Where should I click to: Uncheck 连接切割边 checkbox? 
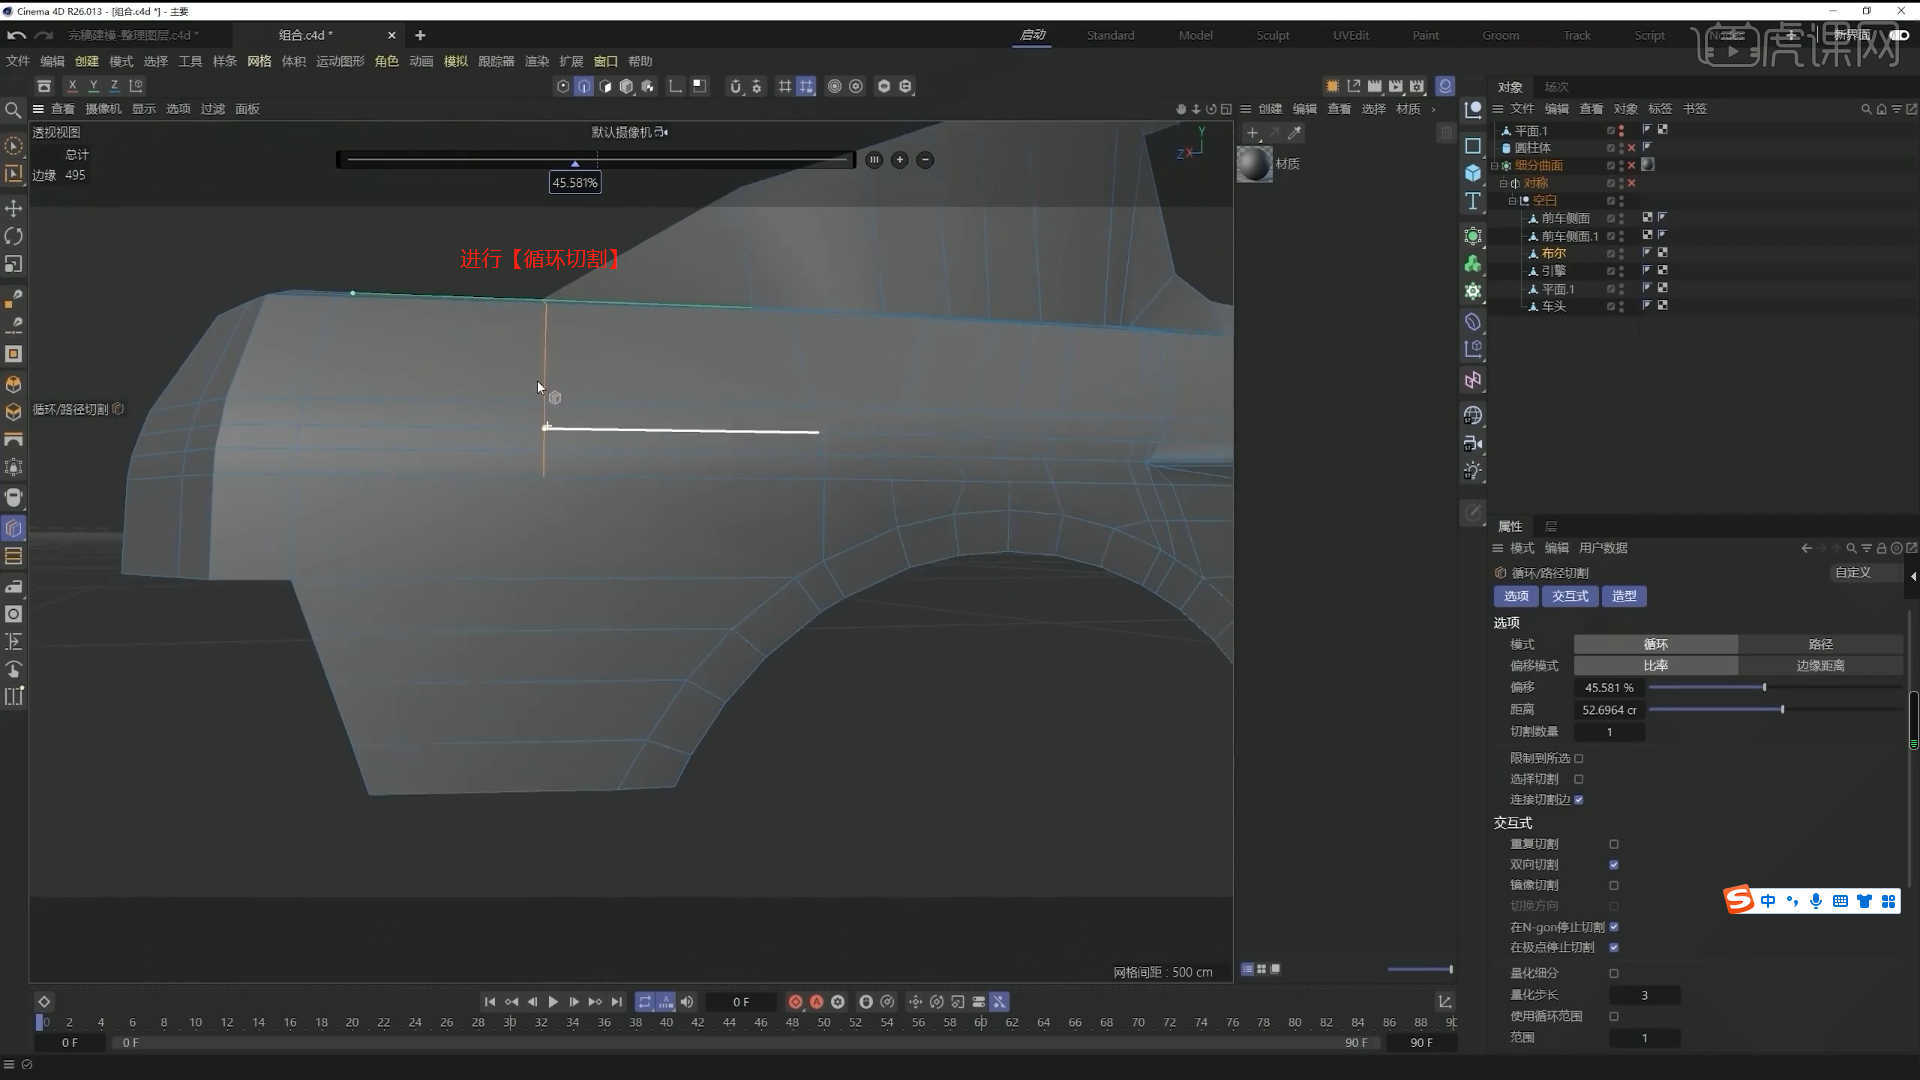(x=1579, y=800)
